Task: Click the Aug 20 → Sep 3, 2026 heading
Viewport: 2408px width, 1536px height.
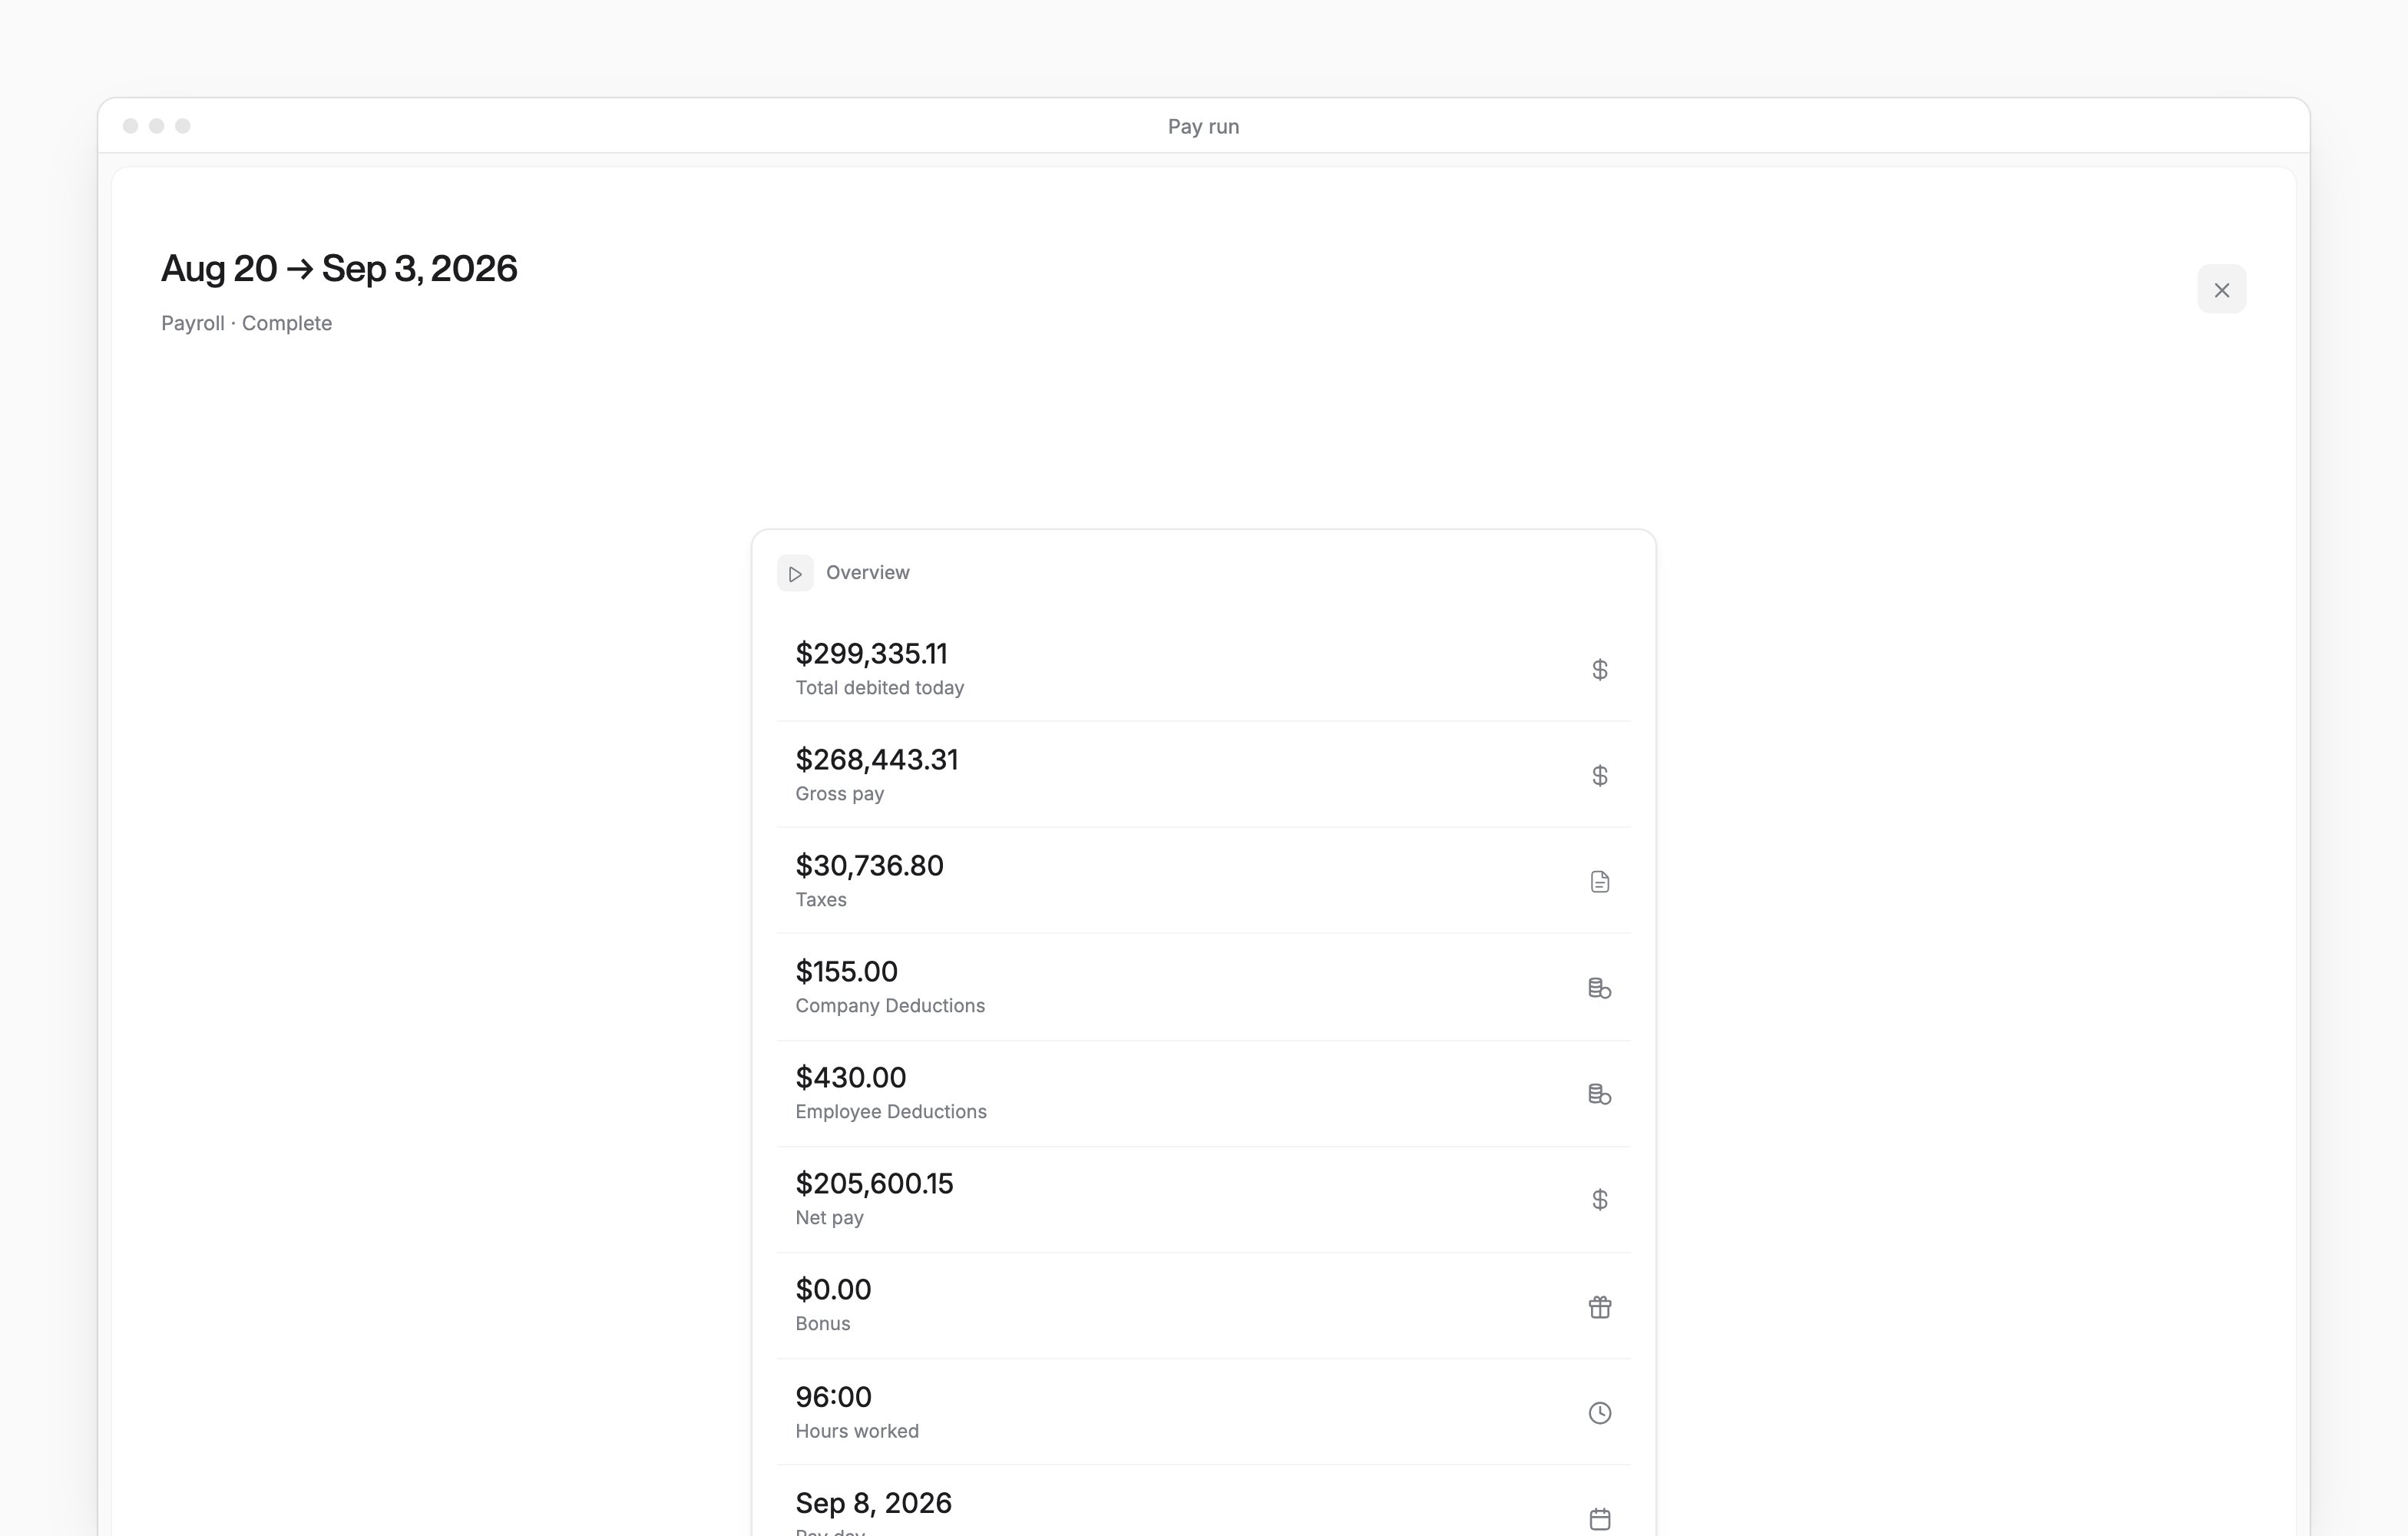Action: point(339,269)
